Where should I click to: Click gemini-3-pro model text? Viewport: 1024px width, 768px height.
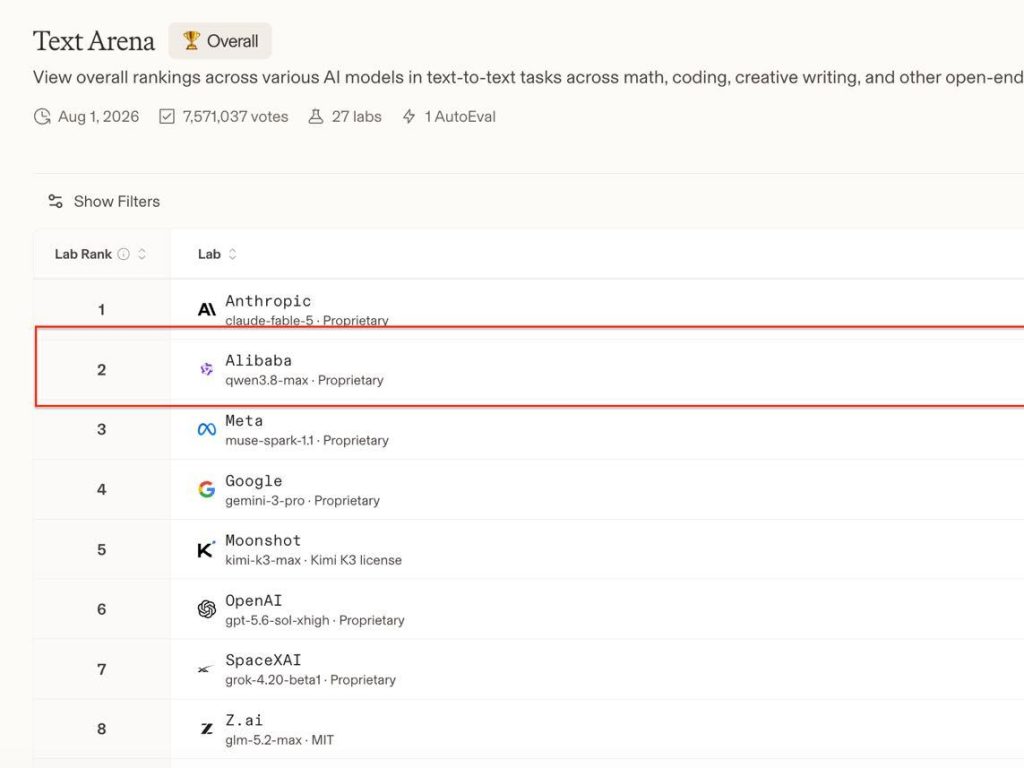tap(264, 500)
